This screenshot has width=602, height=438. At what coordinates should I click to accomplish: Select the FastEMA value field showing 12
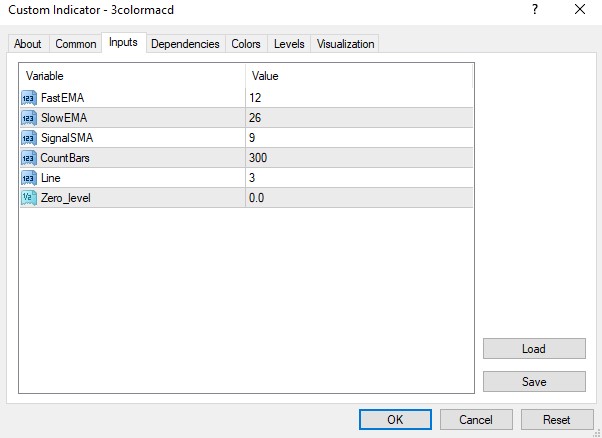pos(358,97)
